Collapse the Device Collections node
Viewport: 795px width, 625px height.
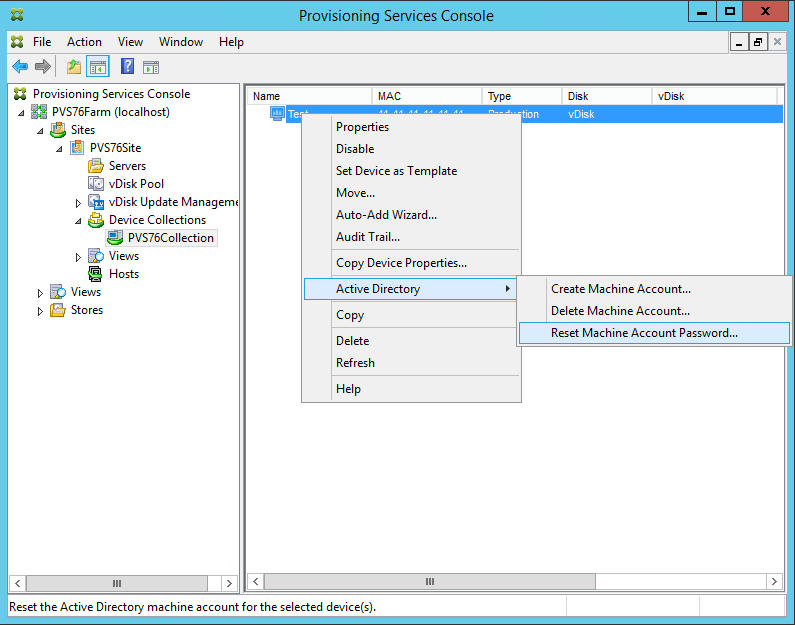pyautogui.click(x=78, y=221)
